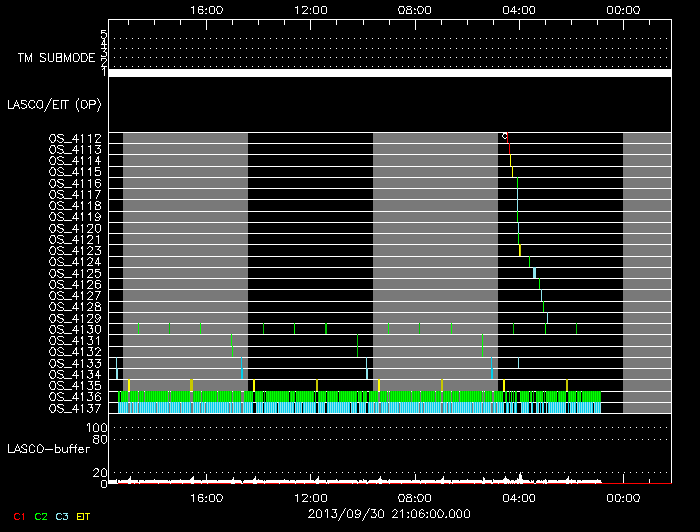
Task: Click the 08:00 tick on the bottom axis
Action: [415, 497]
